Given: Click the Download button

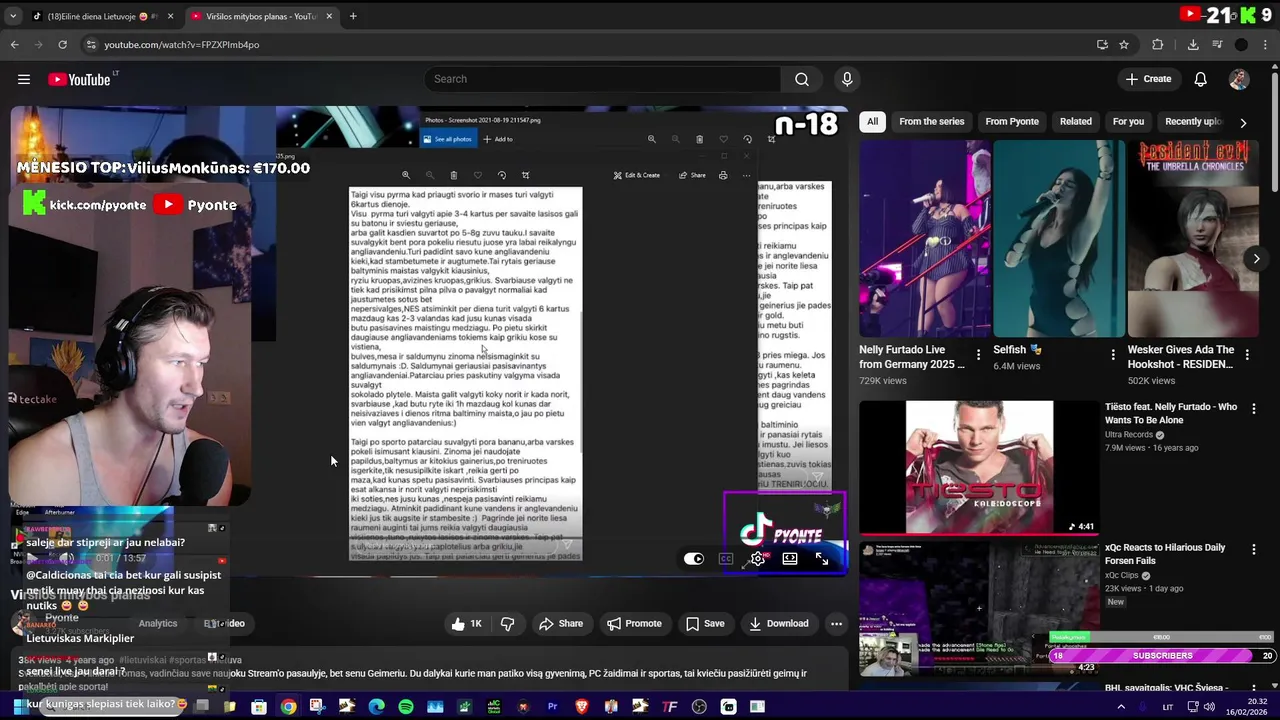Looking at the screenshot, I should pyautogui.click(x=779, y=624).
